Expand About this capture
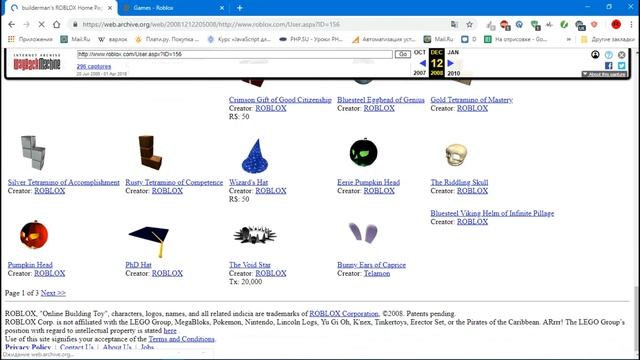640x360 pixels. [x=604, y=74]
